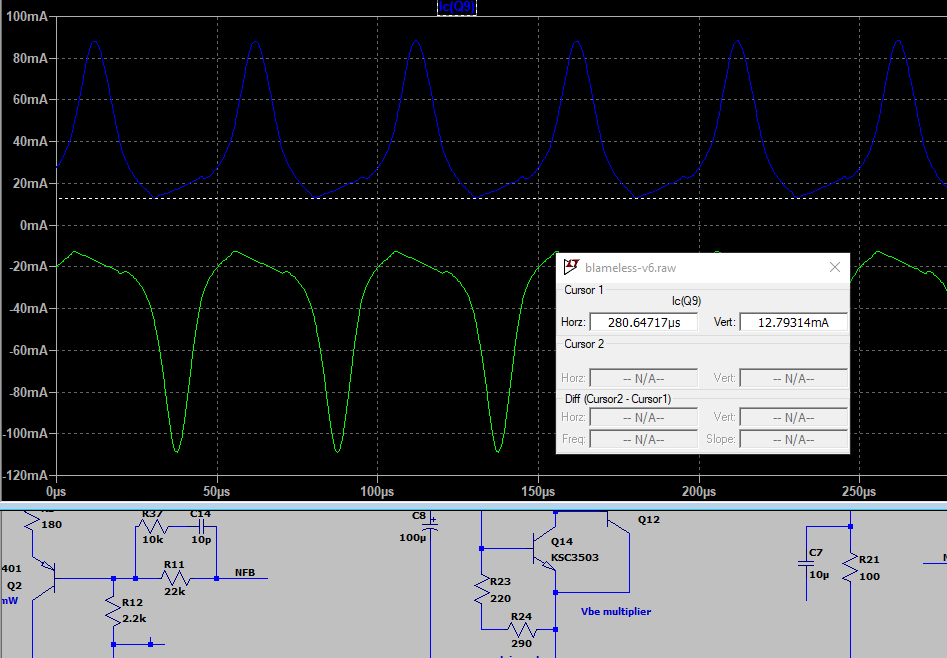The width and height of the screenshot is (947, 658).
Task: Click Cursor 2 Vert N/A field
Action: coord(793,378)
